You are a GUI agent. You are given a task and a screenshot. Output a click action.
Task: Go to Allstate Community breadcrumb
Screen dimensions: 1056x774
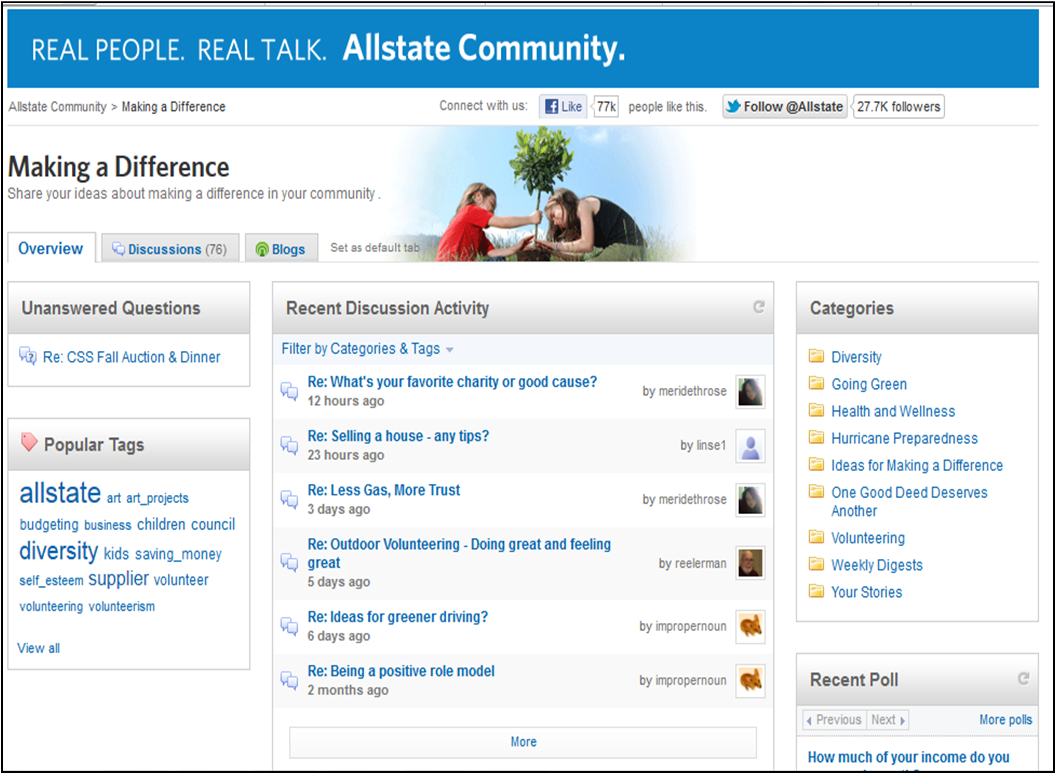pyautogui.click(x=57, y=106)
